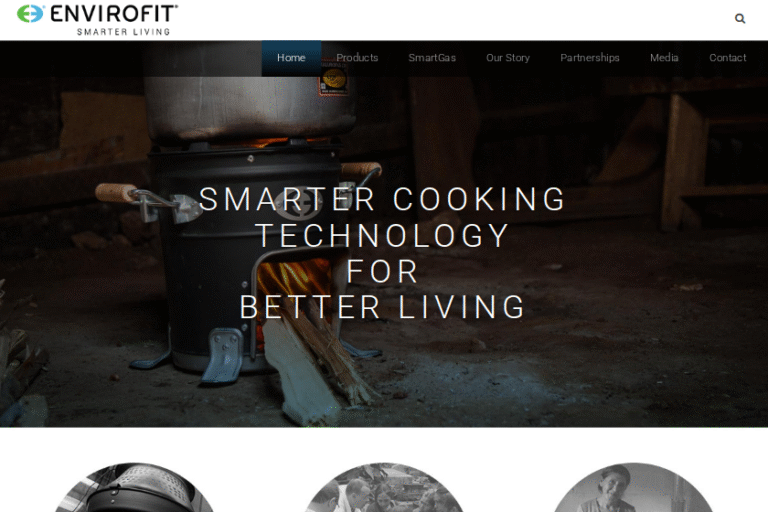
Task: Visit the Contact page
Action: tap(727, 58)
